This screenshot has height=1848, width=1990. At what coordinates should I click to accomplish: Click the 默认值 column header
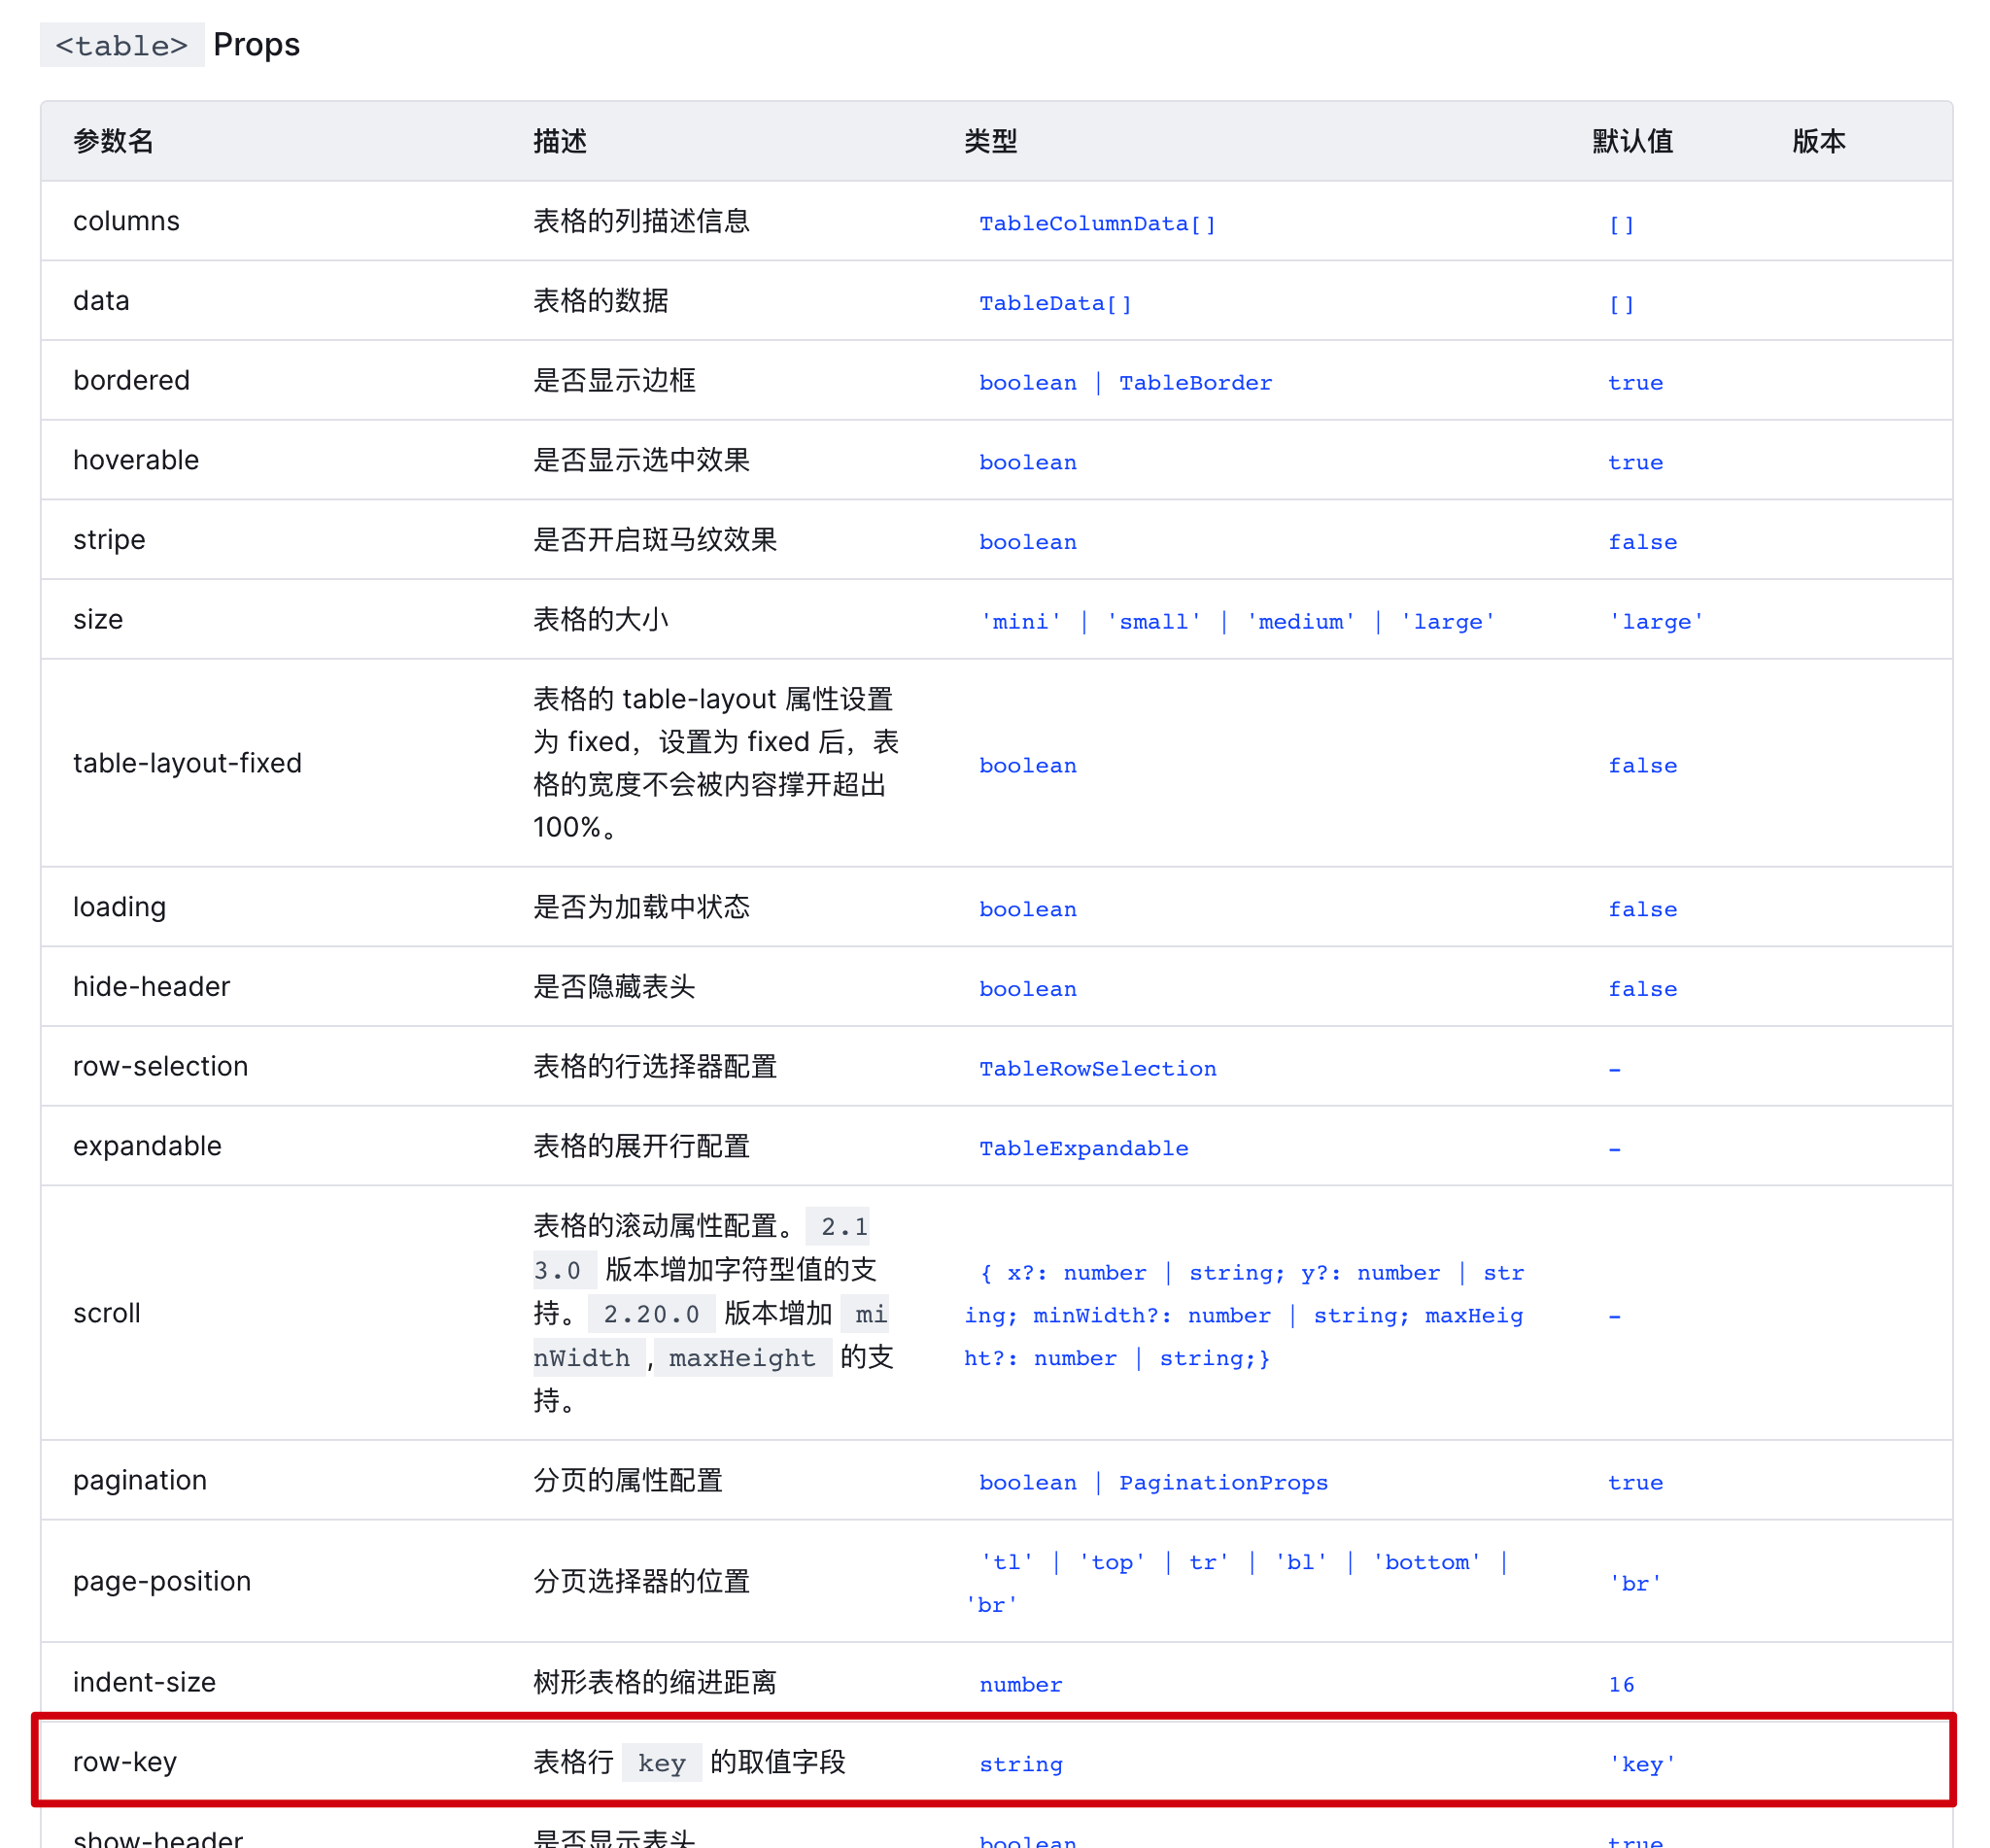[x=1632, y=142]
